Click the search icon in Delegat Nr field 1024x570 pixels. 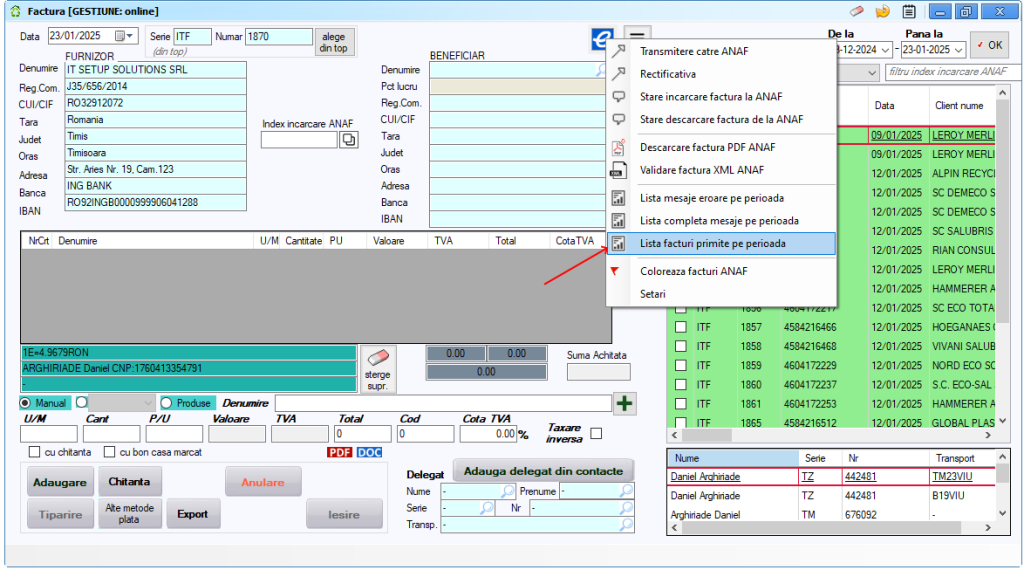pos(626,507)
